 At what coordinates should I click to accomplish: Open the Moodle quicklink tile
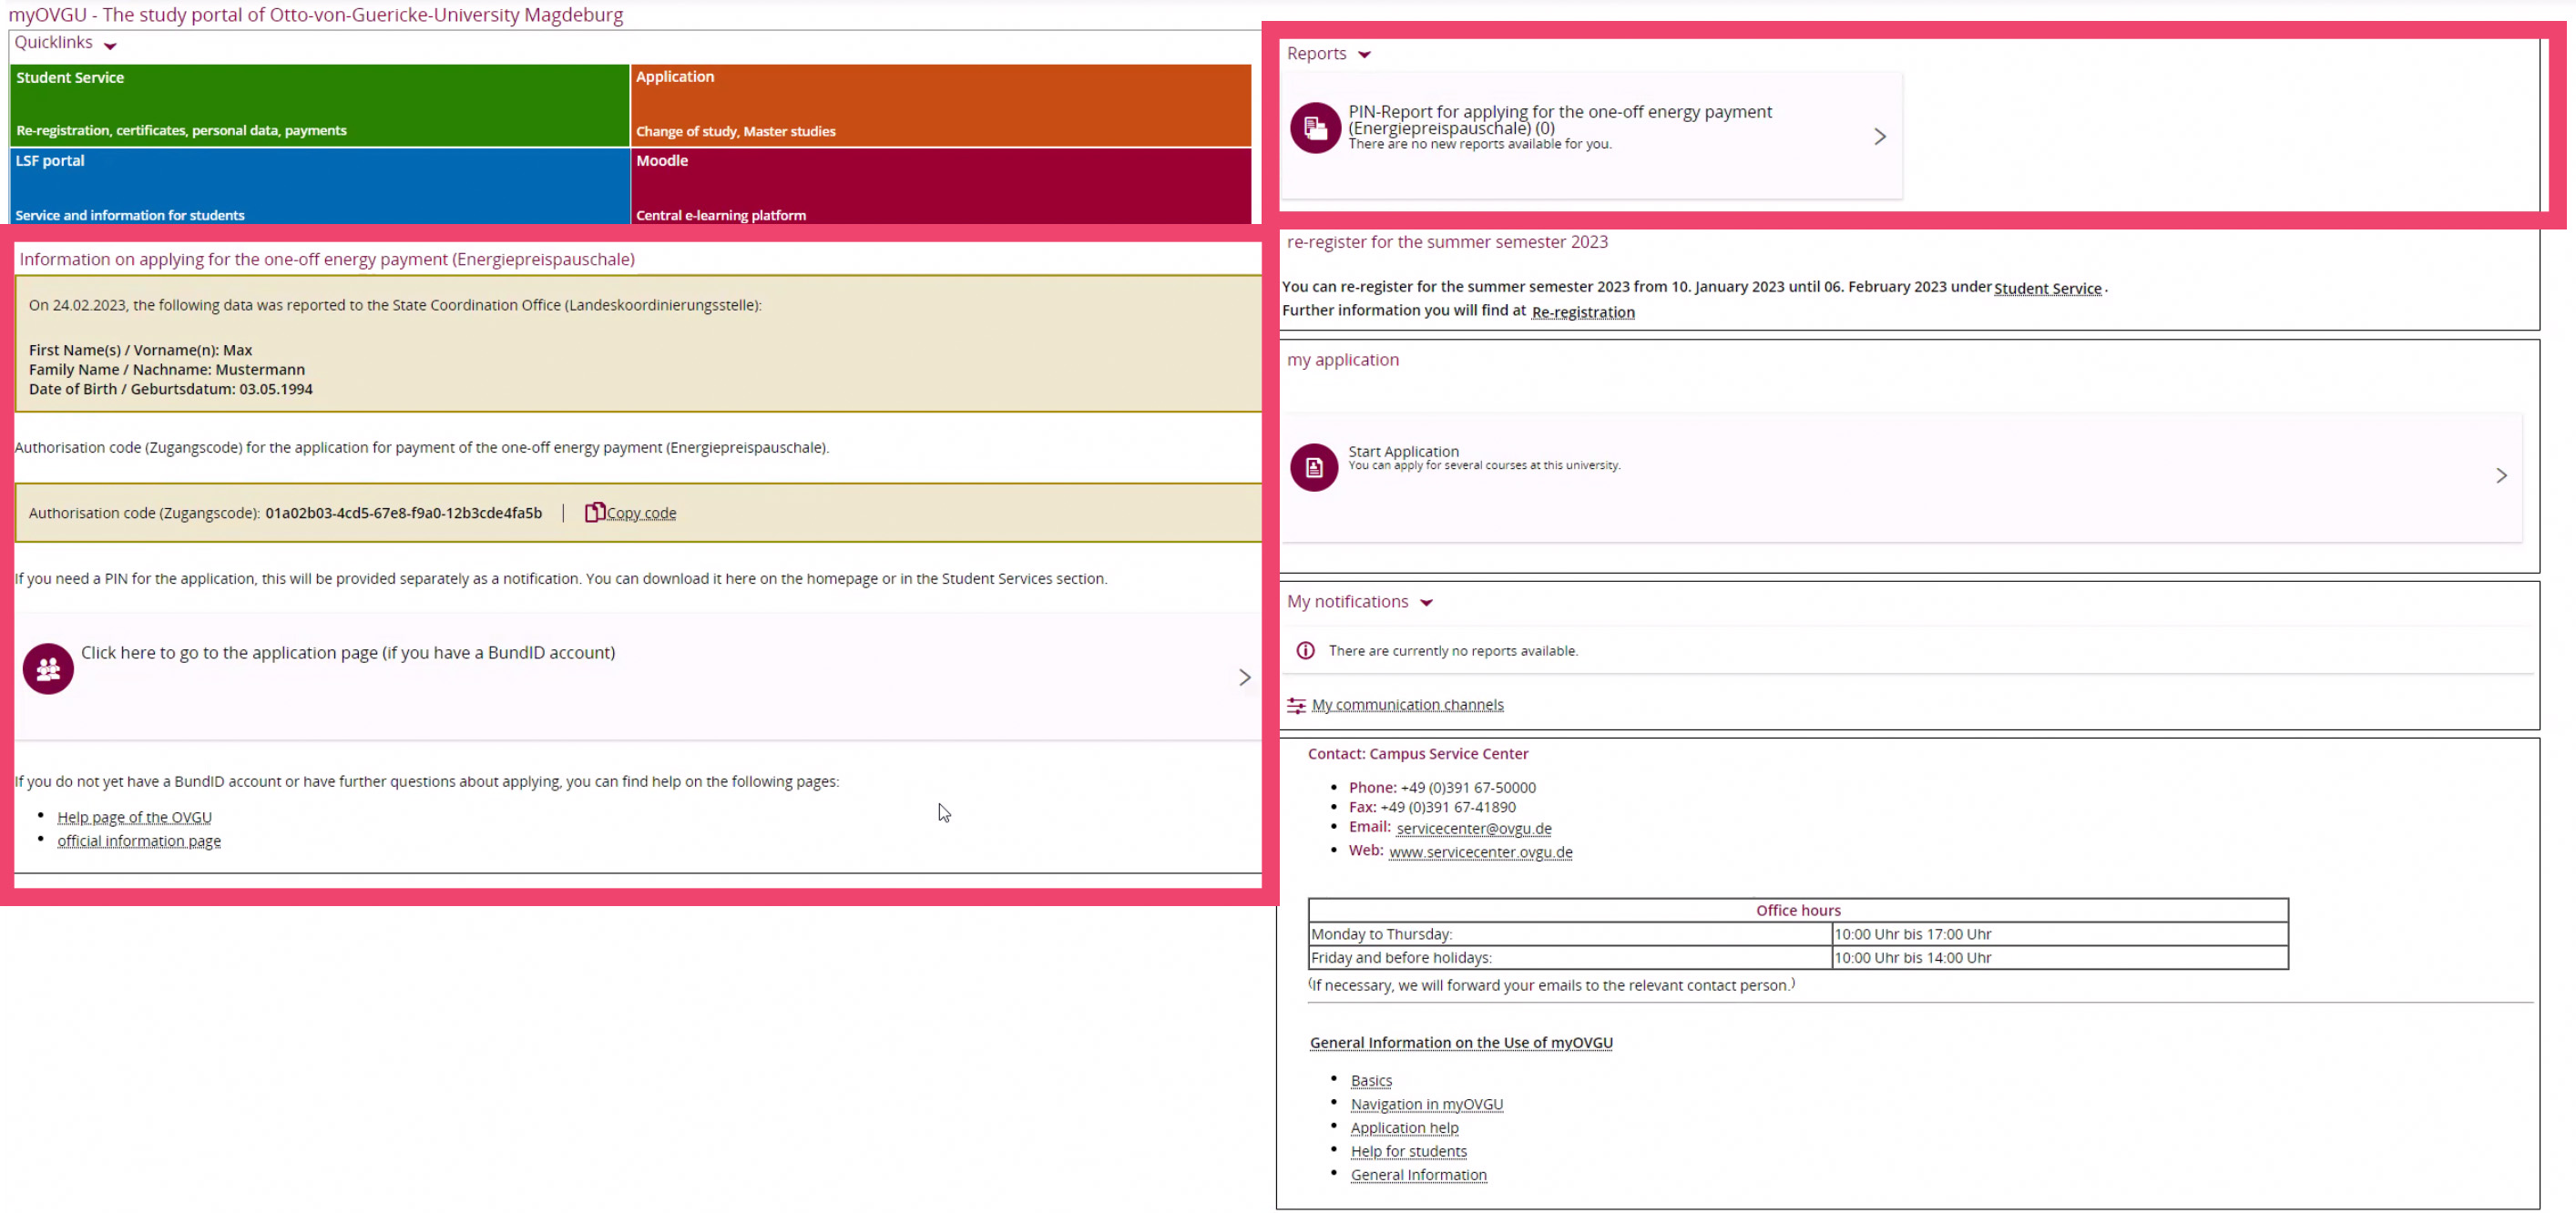coord(941,186)
